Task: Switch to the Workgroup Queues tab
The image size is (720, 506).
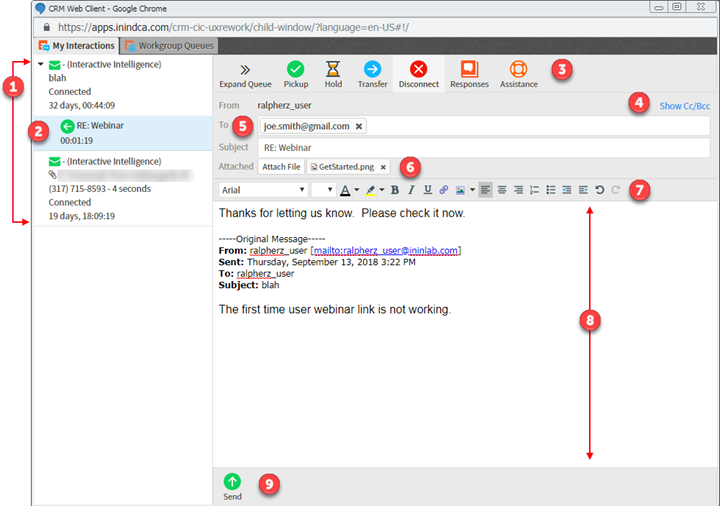Action: [x=169, y=45]
